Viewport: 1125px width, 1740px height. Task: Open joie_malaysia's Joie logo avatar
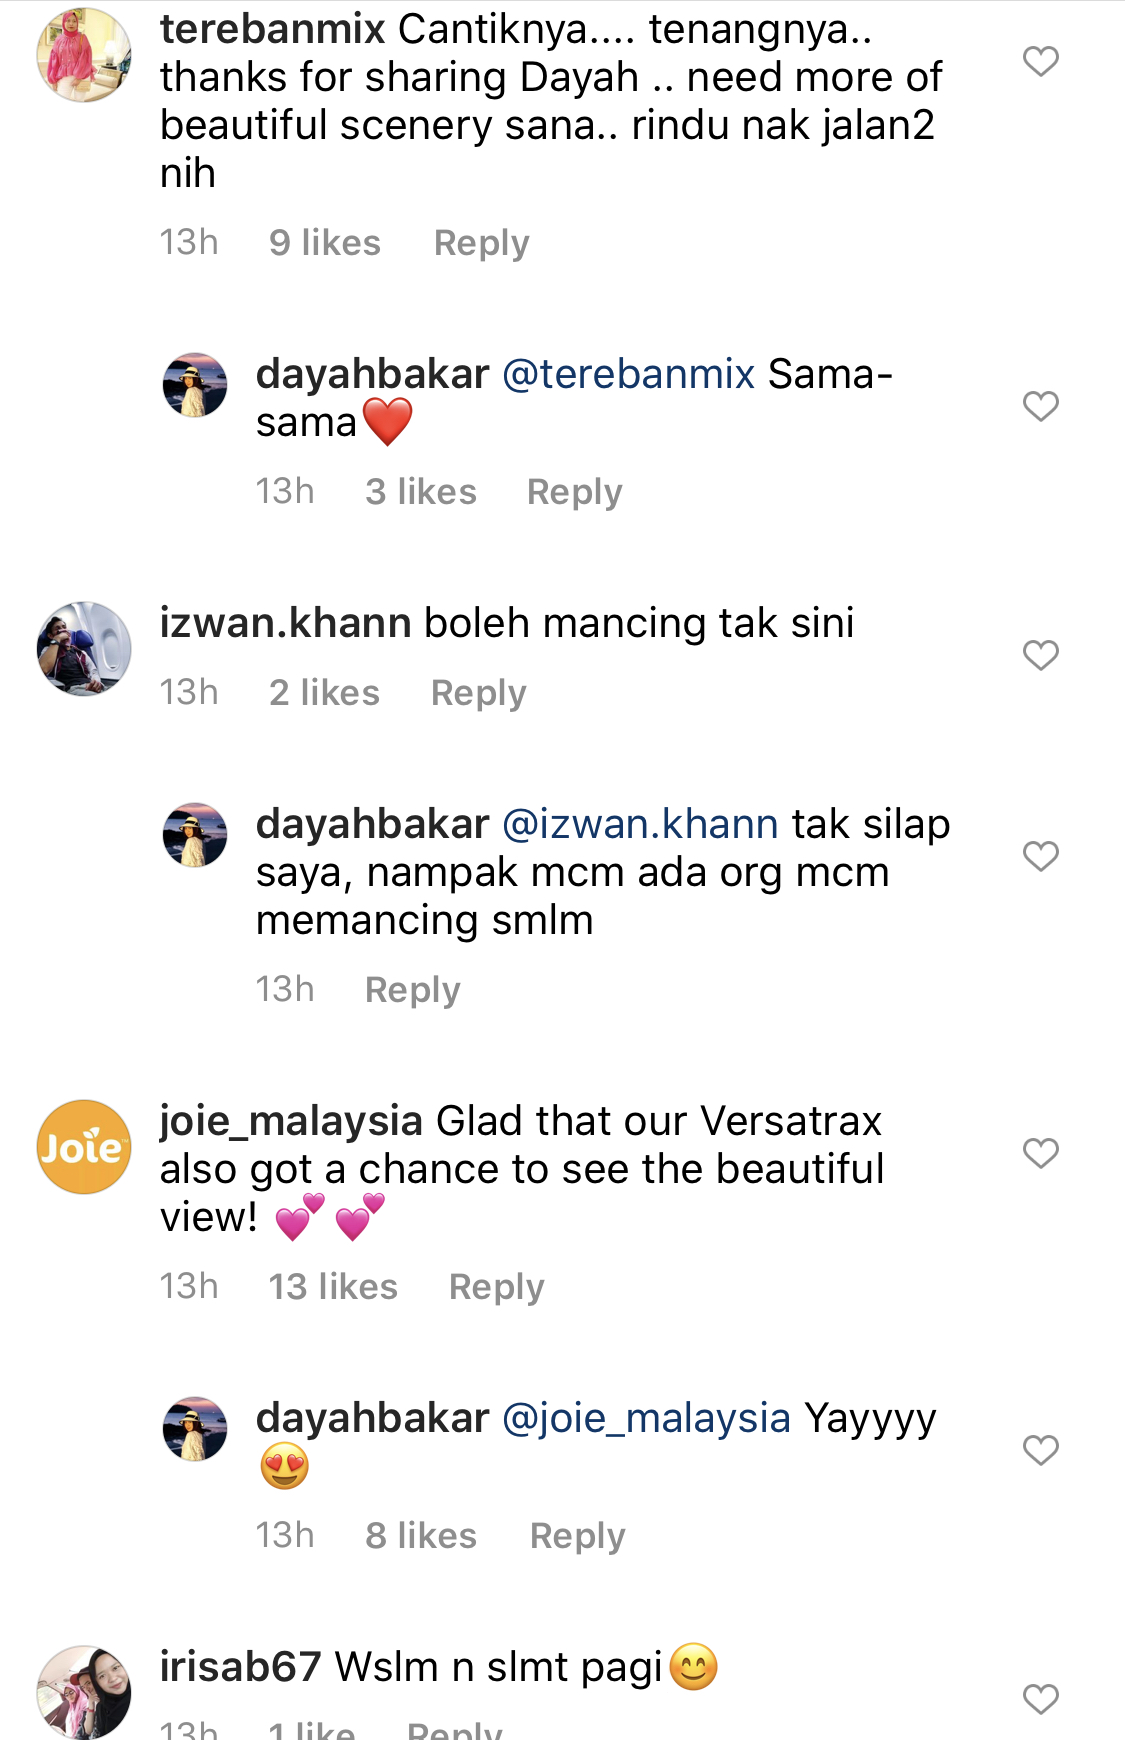(84, 1147)
